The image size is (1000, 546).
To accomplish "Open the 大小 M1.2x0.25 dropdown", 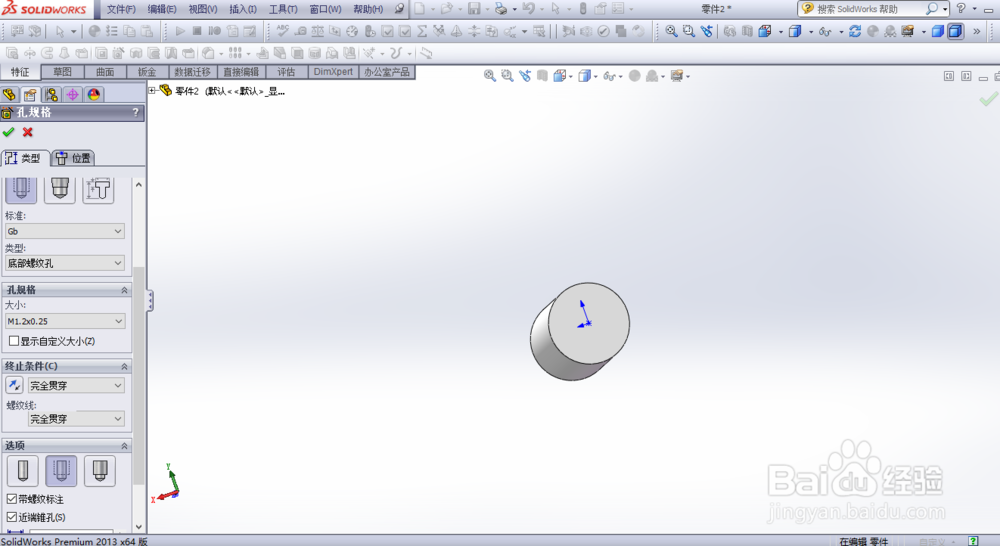I will (64, 321).
